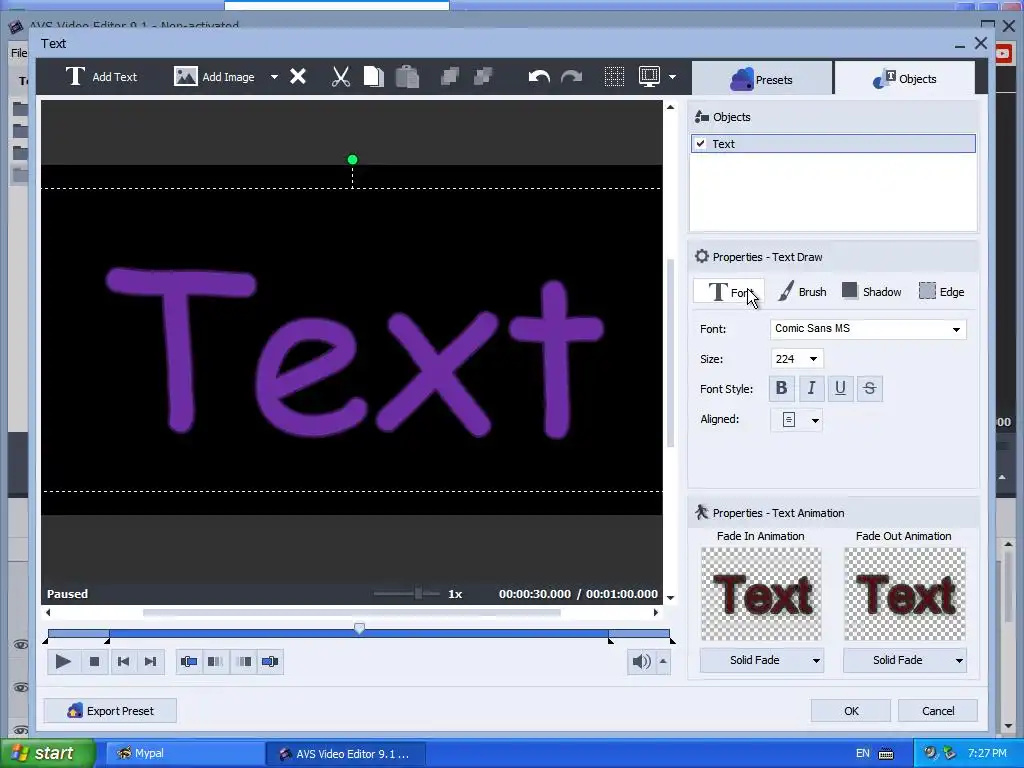Open File menu in main AVS window
1024x768 pixels.
click(19, 53)
